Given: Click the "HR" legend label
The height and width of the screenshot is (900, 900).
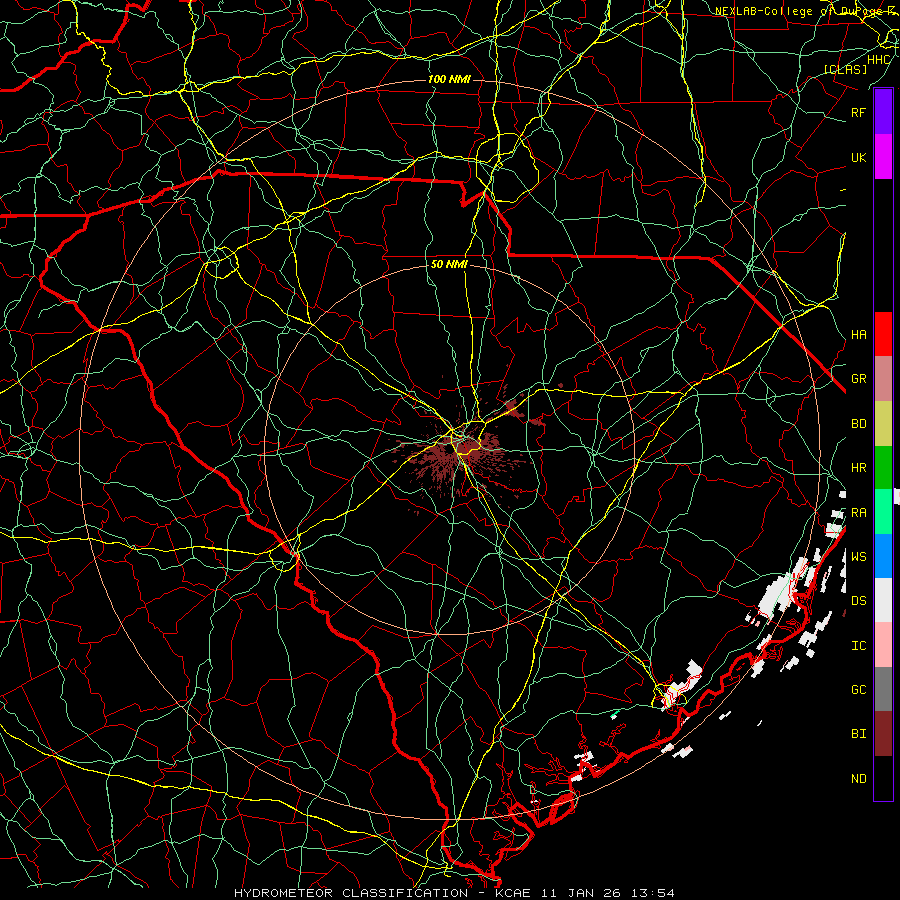Looking at the screenshot, I should click(x=858, y=468).
